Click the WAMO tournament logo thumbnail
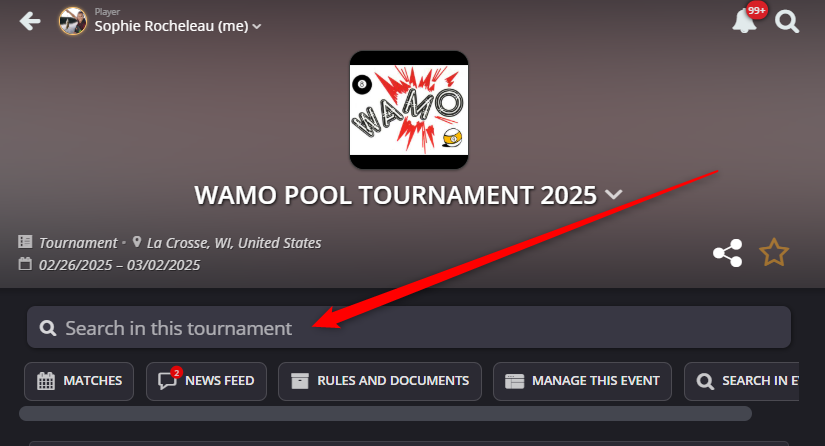 (409, 110)
